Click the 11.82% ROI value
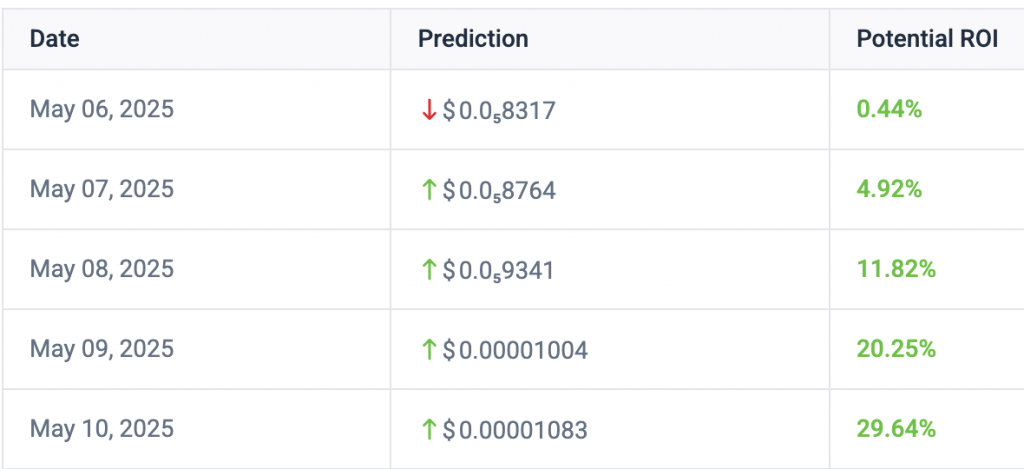The height and width of the screenshot is (469, 1024). (896, 269)
